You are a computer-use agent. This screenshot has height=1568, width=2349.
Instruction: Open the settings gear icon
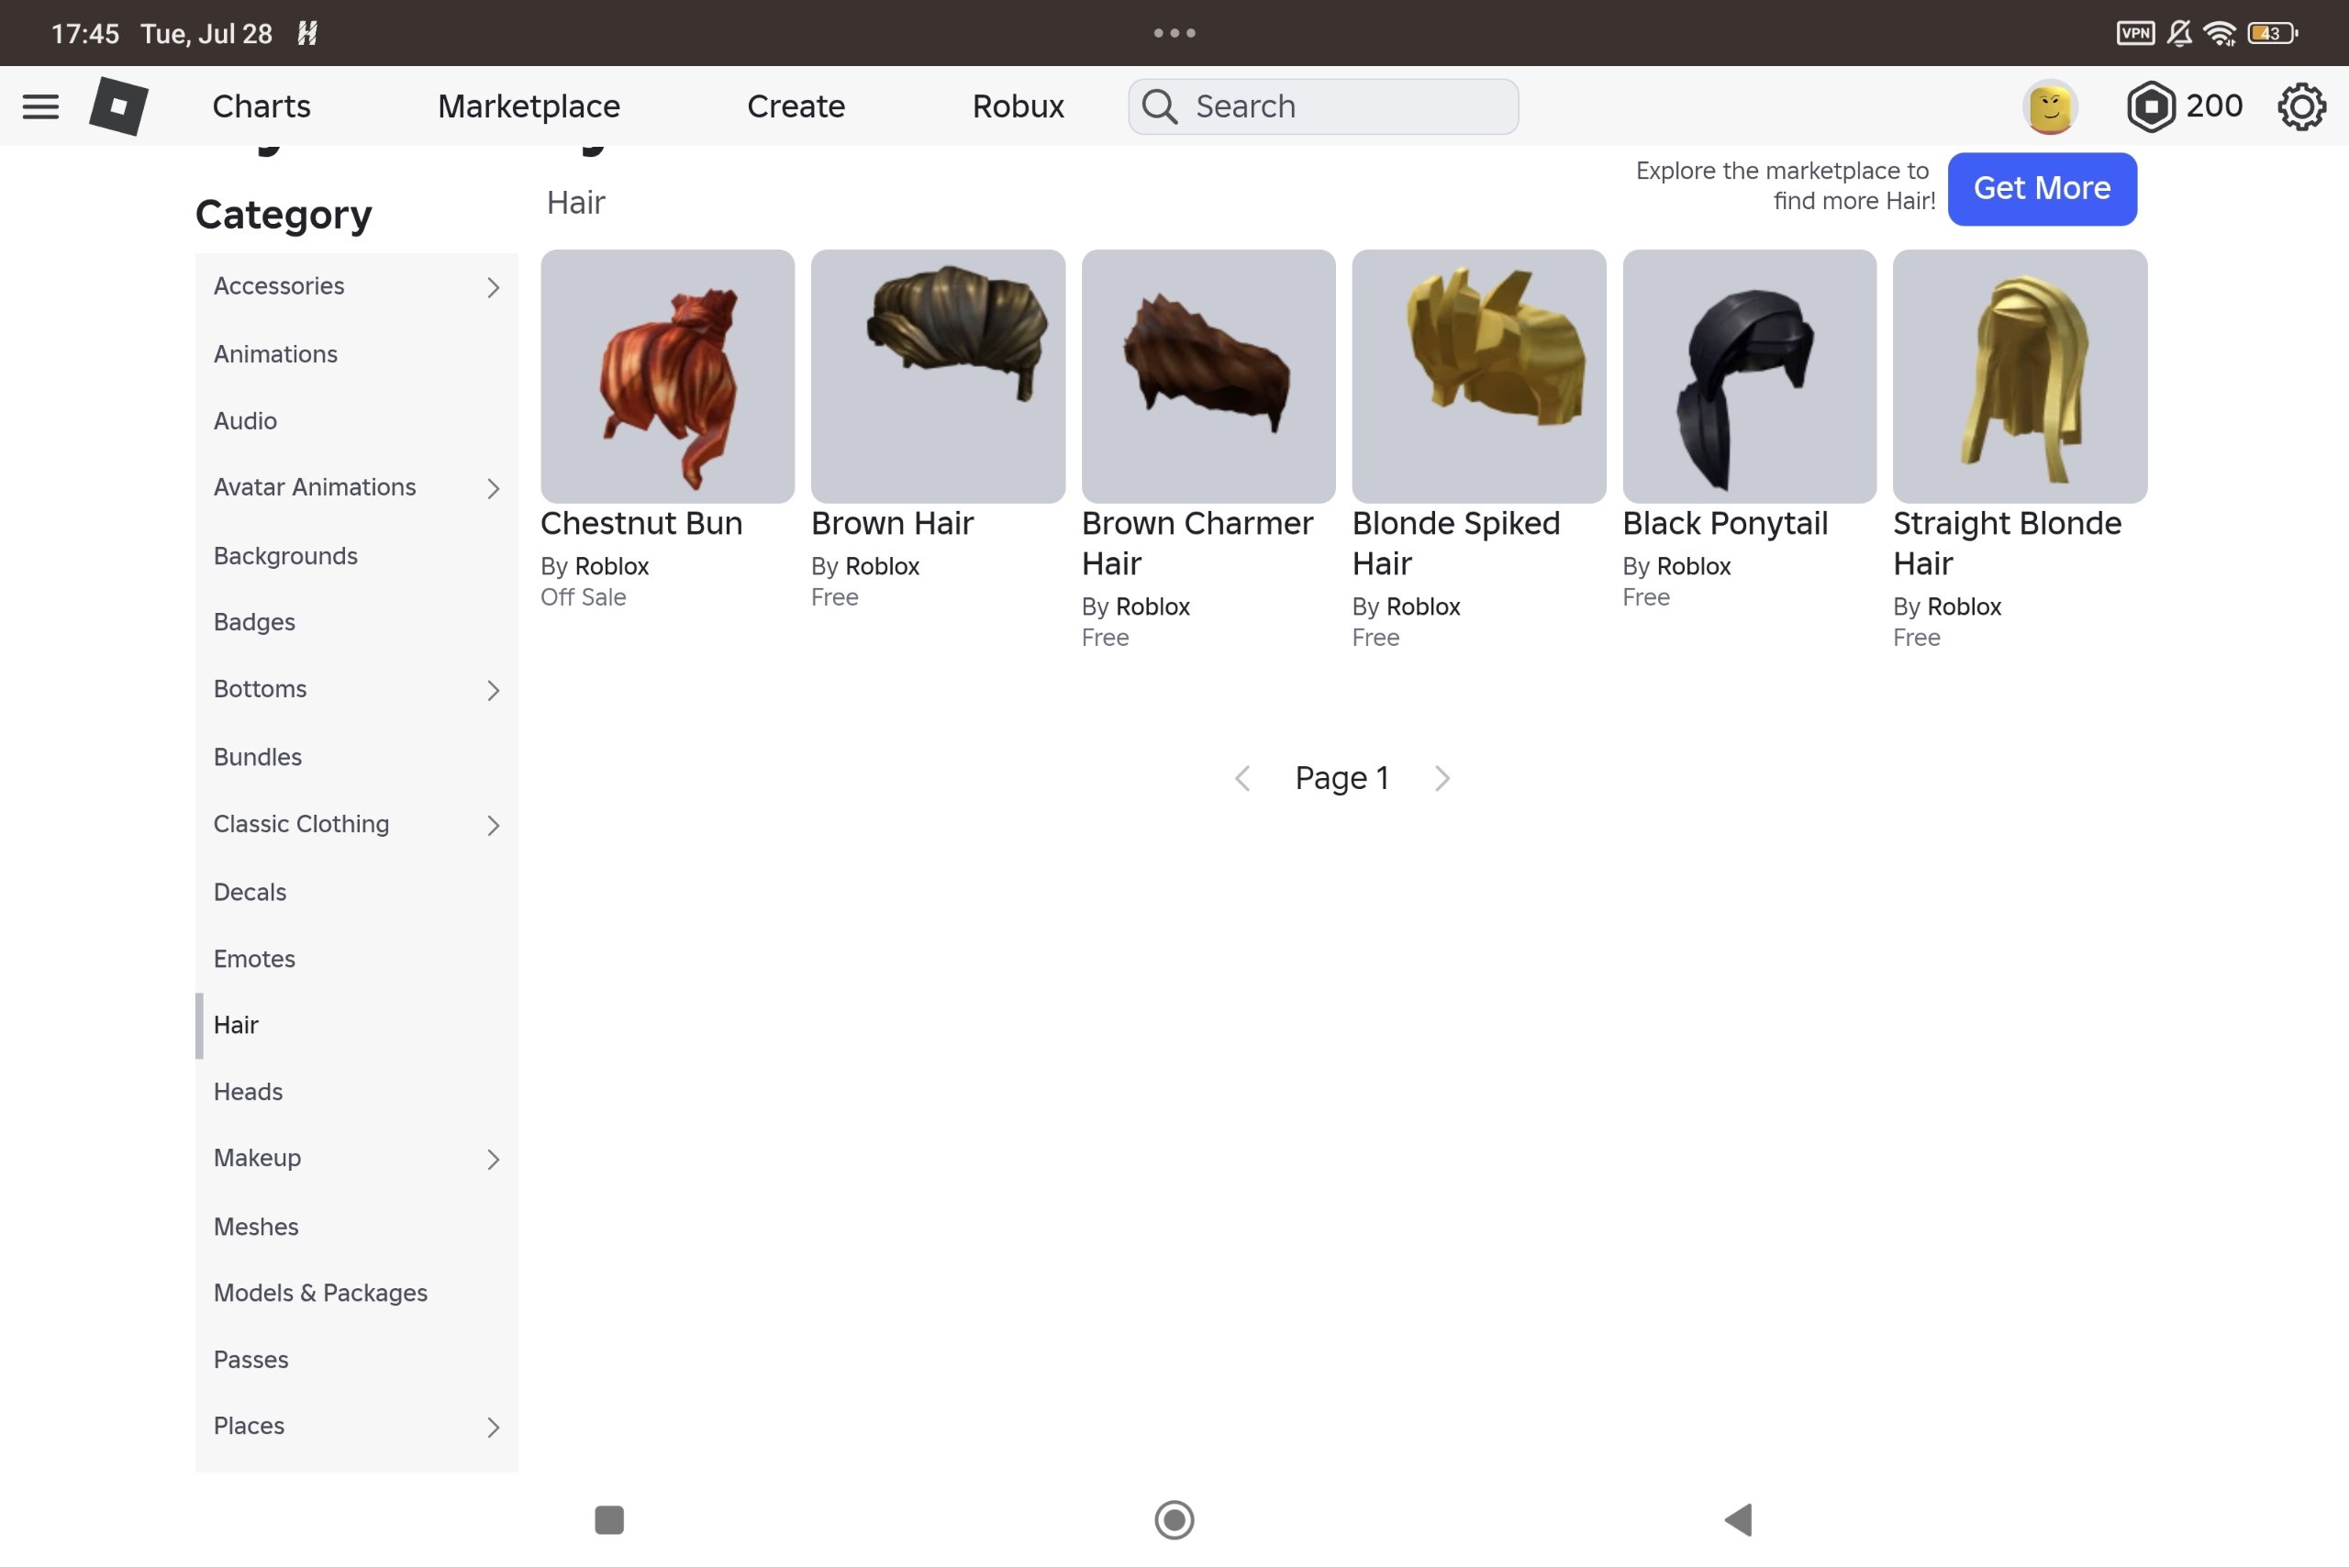point(2301,106)
